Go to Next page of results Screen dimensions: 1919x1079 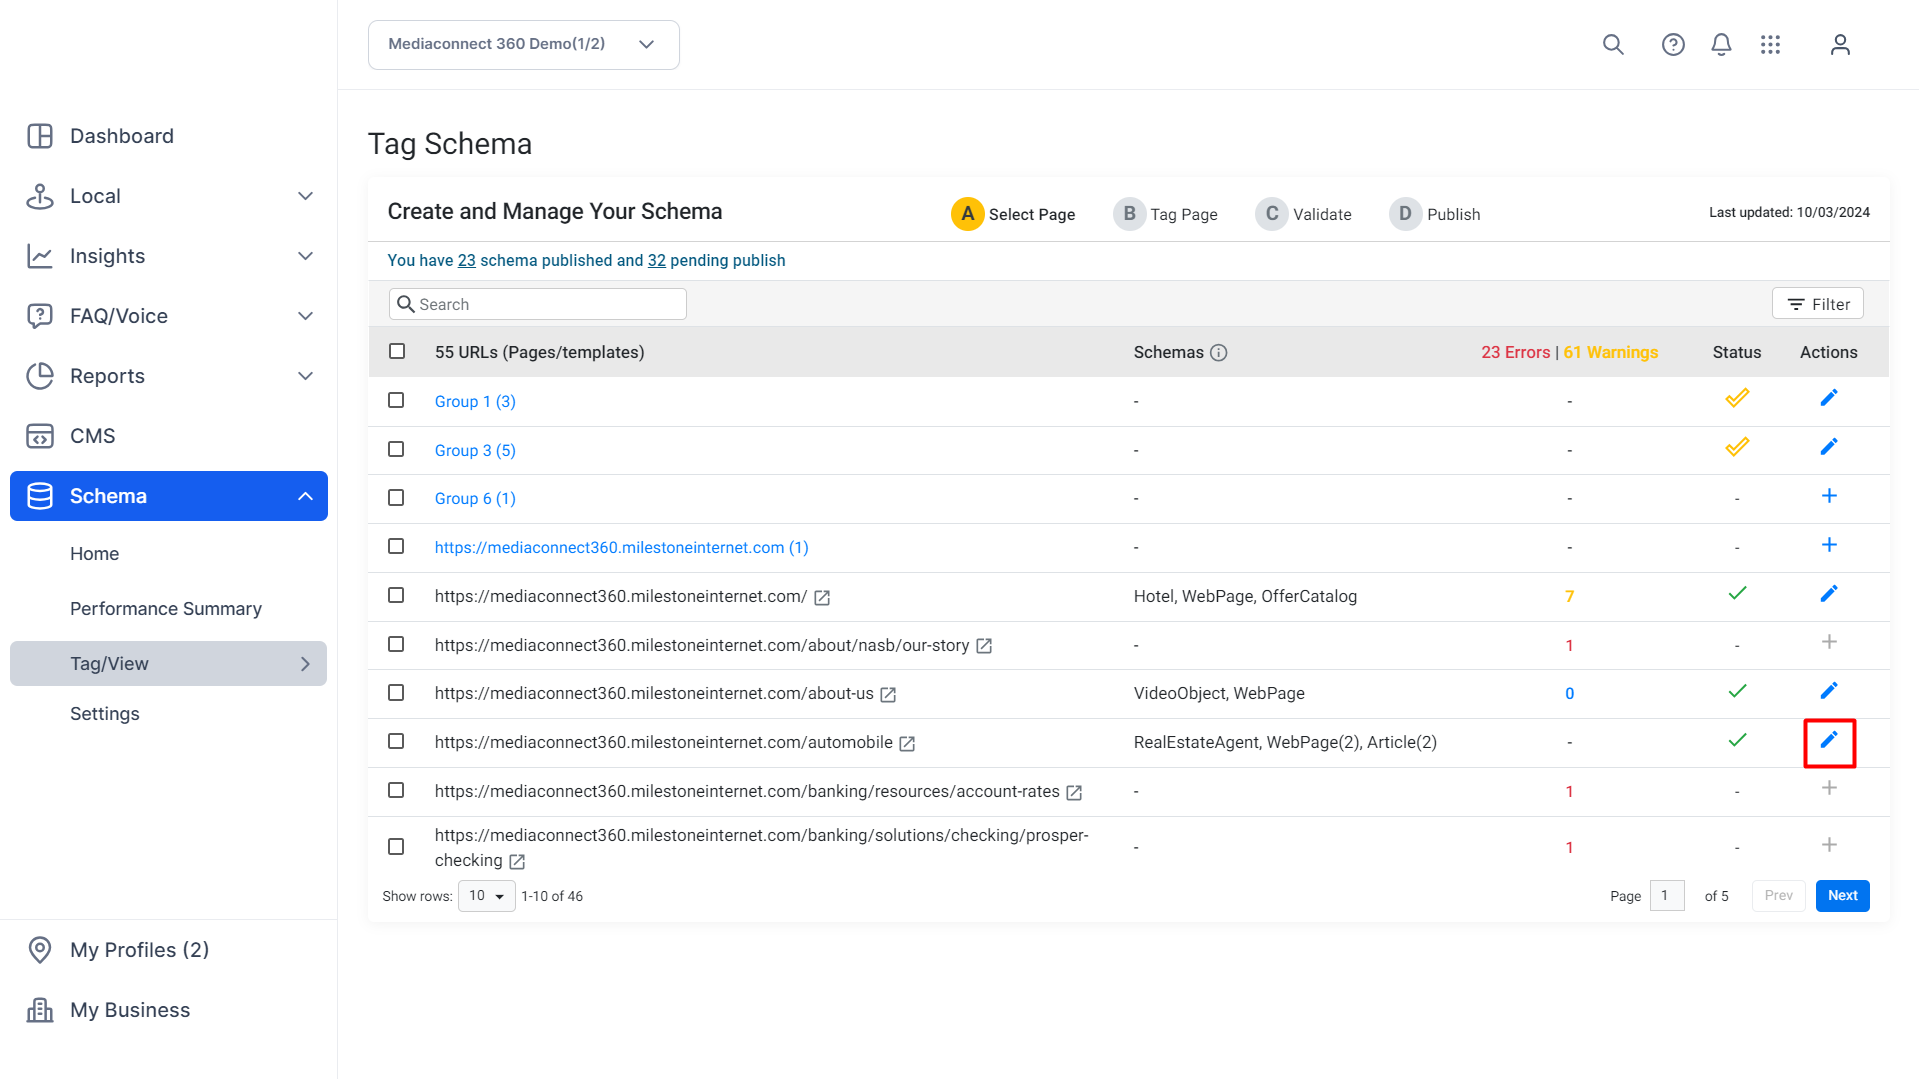coord(1843,896)
